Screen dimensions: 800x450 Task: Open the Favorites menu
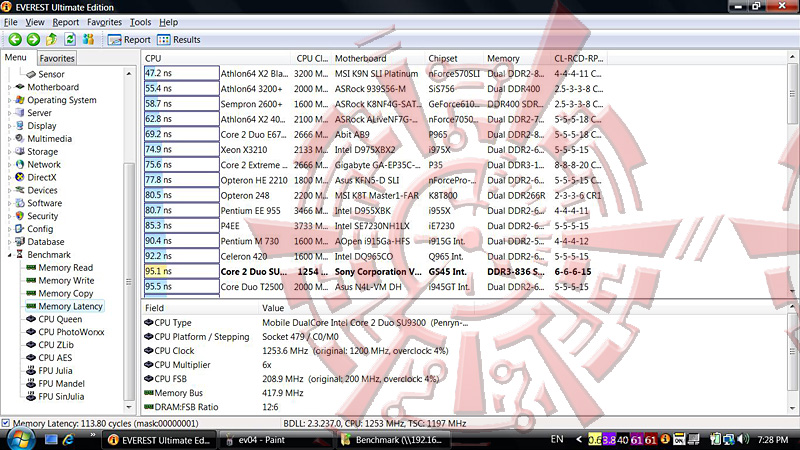click(x=104, y=22)
